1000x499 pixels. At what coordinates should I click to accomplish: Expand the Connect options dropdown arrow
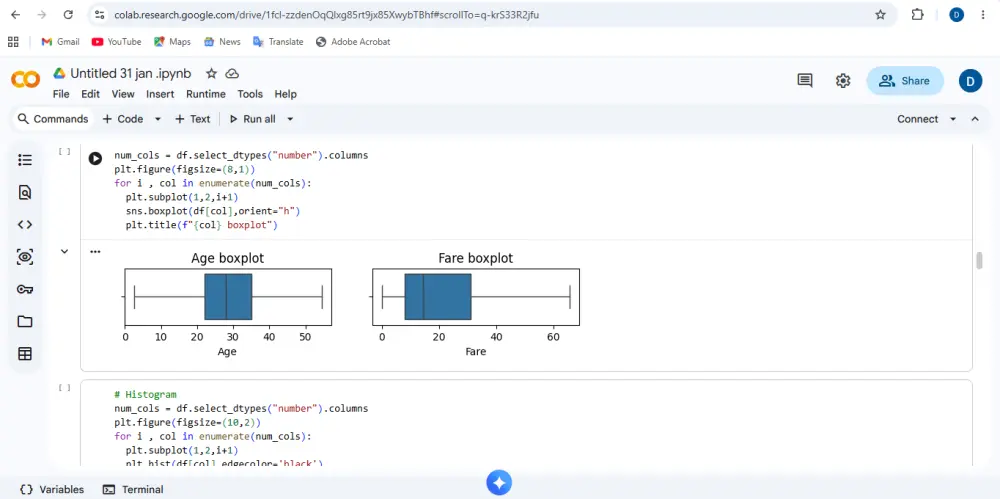pyautogui.click(x=953, y=119)
